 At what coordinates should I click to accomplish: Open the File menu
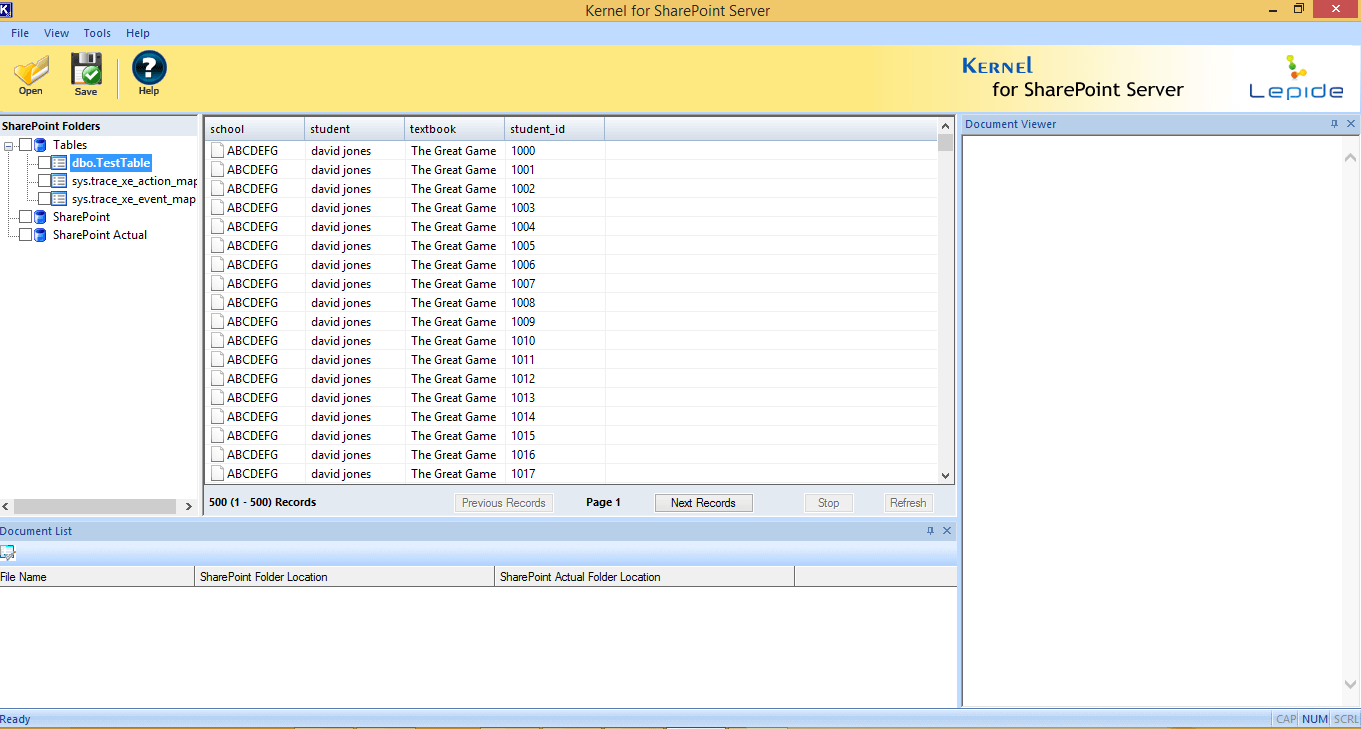click(20, 33)
